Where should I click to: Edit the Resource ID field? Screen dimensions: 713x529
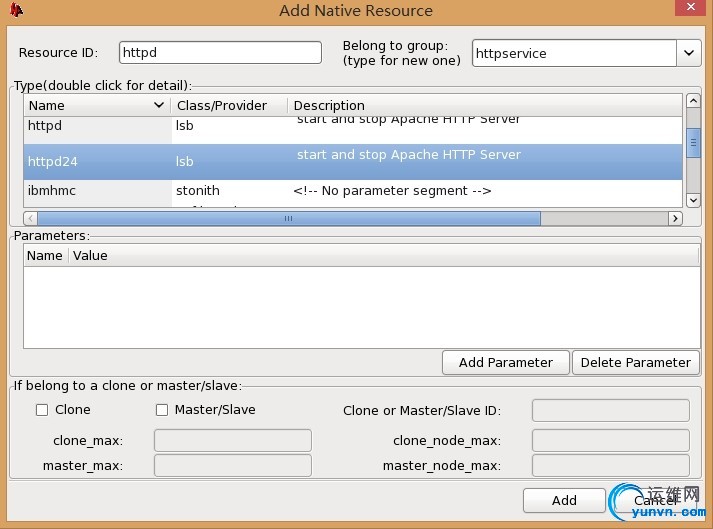click(x=220, y=53)
